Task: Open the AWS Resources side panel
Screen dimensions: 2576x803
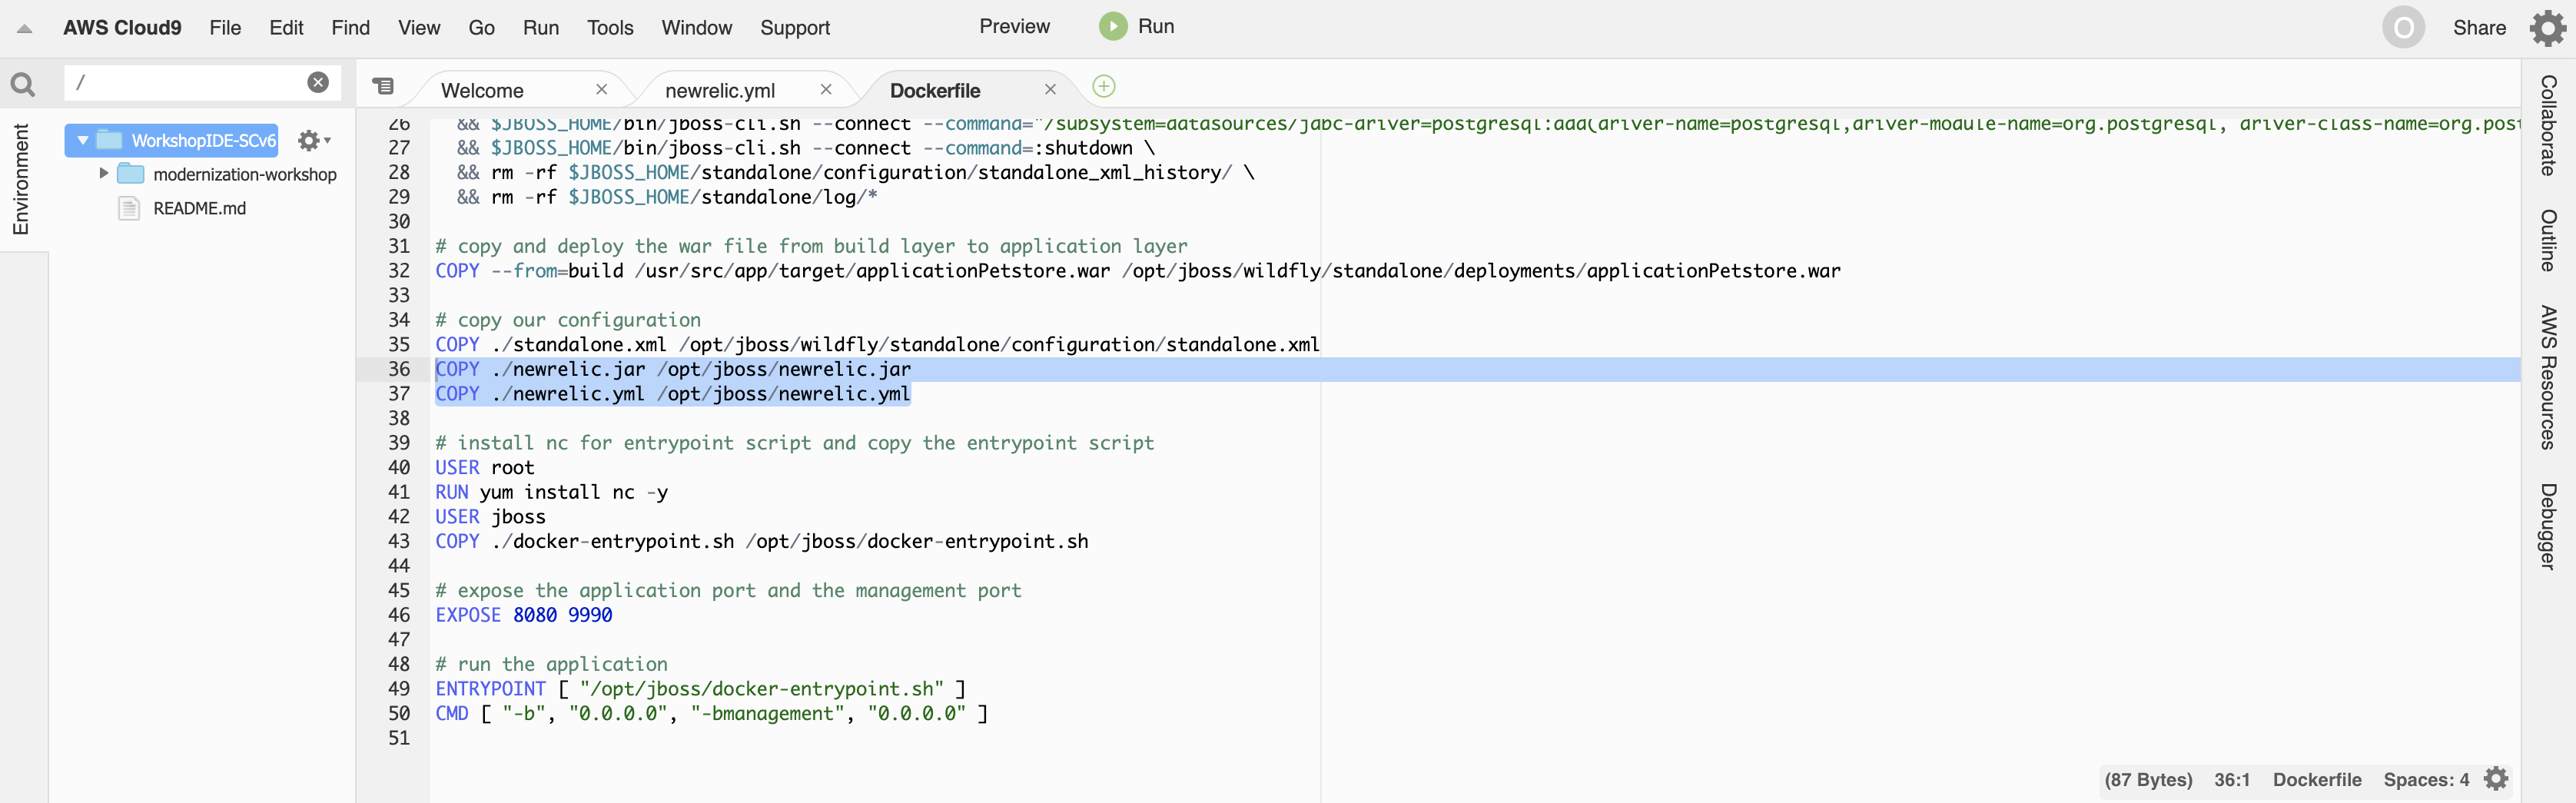Action: (x=2549, y=377)
